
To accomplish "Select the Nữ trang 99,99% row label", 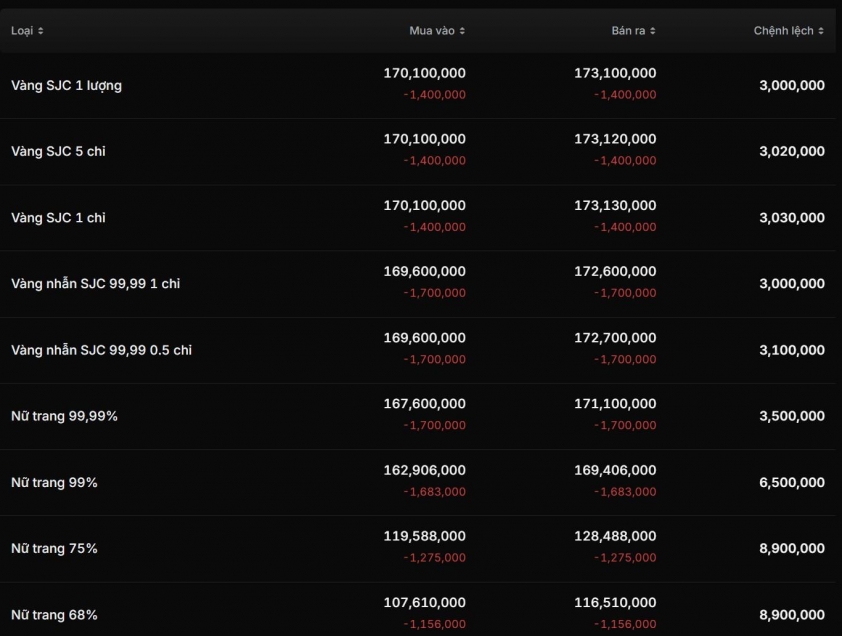I will pos(64,416).
